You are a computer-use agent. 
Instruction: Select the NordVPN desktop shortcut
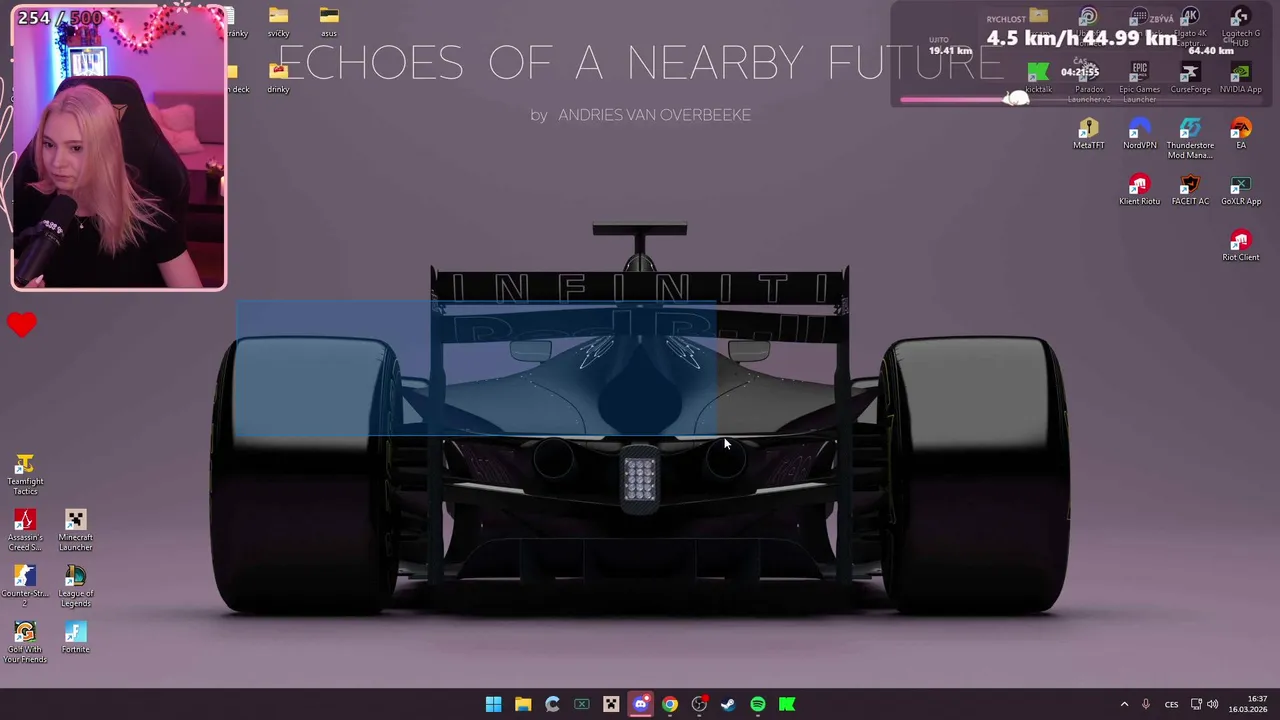(x=1139, y=134)
